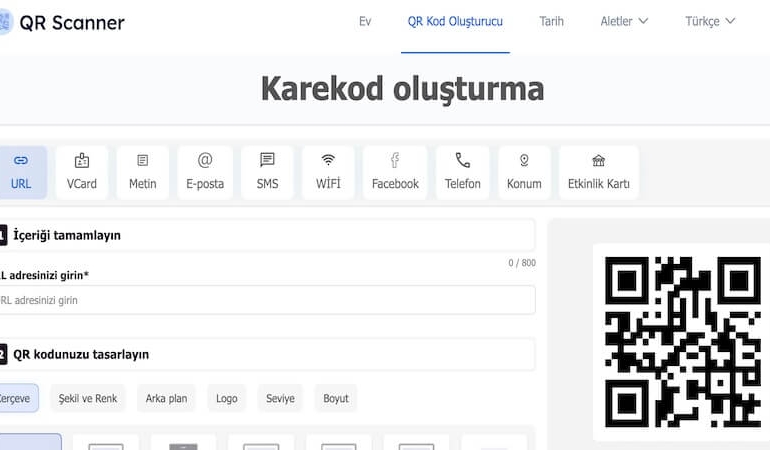Select the Konum map pin icon
The height and width of the screenshot is (450, 770).
tap(524, 160)
